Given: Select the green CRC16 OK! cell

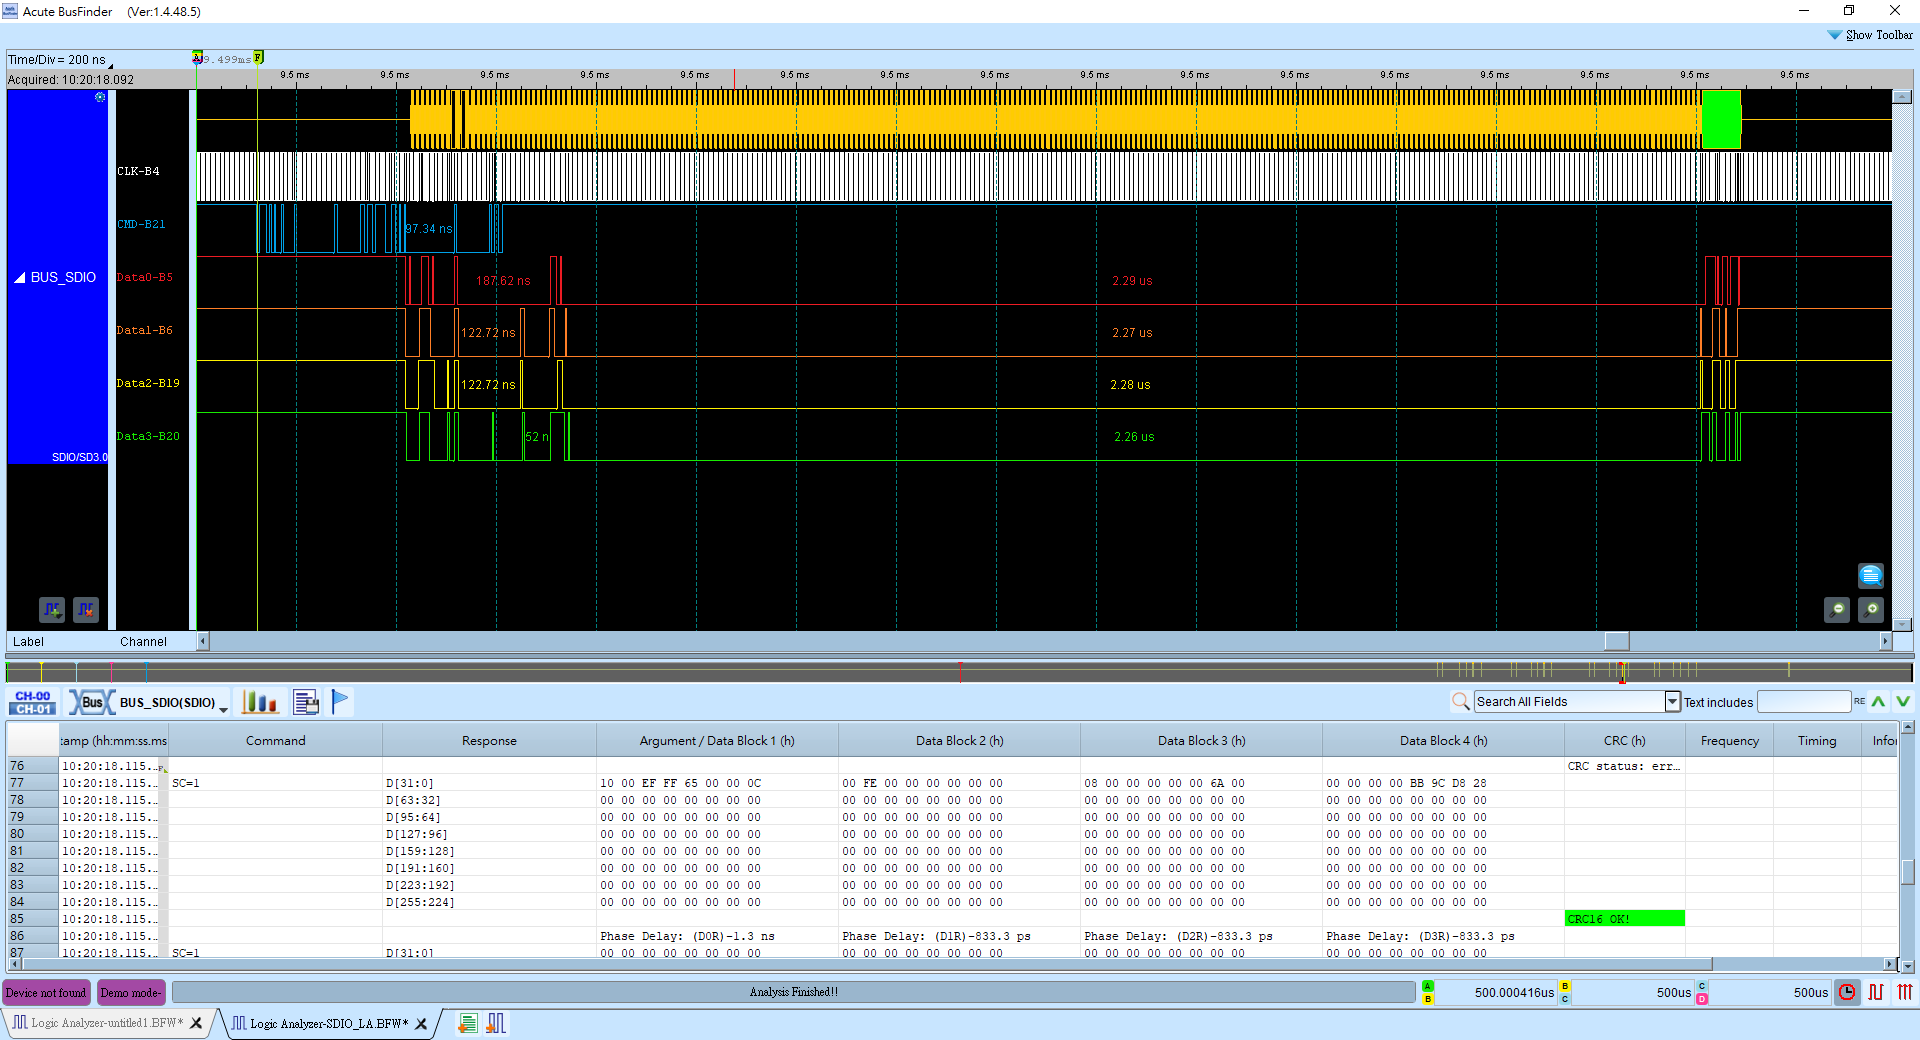Looking at the screenshot, I should point(1625,919).
